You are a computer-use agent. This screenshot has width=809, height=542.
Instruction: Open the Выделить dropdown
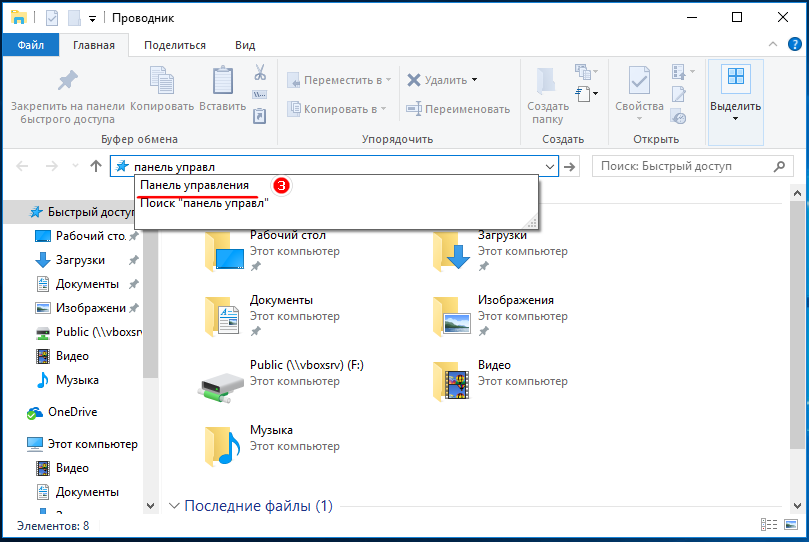pos(736,102)
